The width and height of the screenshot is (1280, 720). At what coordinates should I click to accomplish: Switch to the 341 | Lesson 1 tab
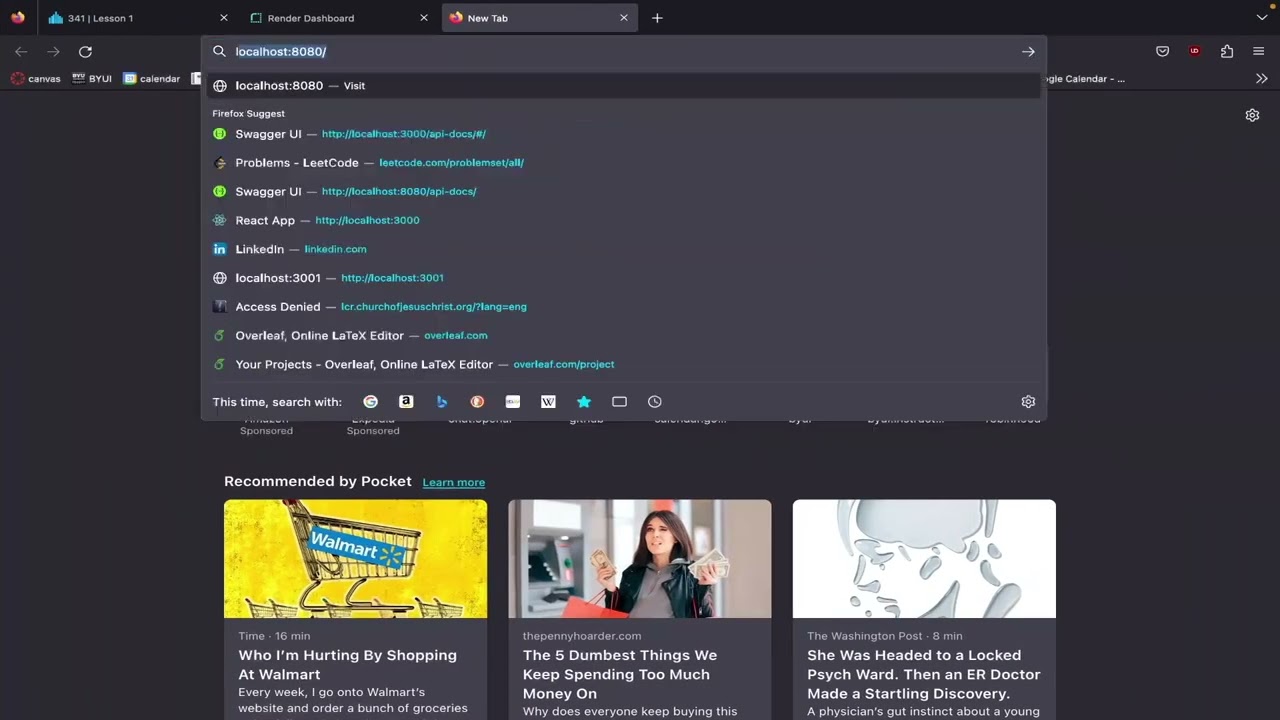click(138, 18)
